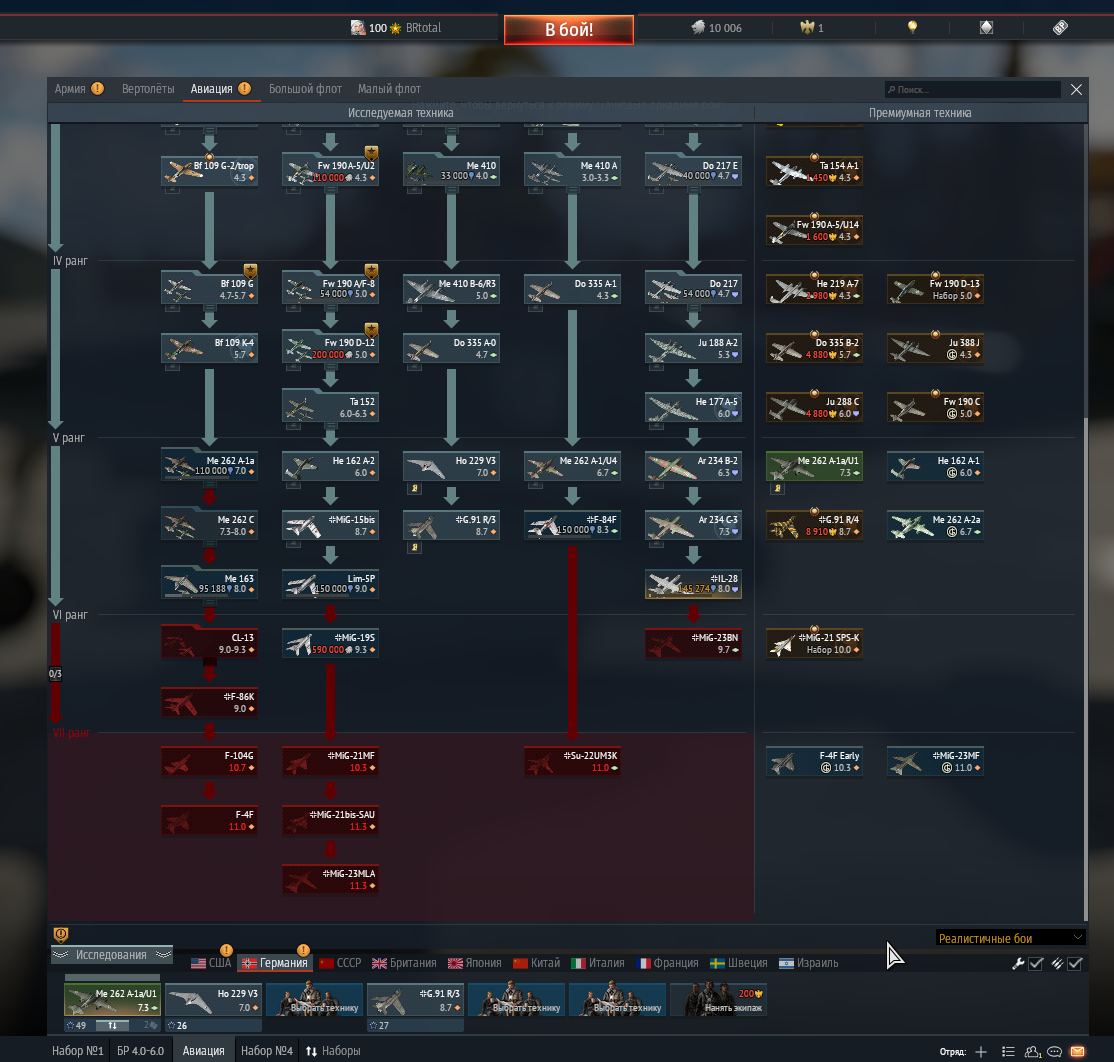1114x1062 pixels.
Task: Click the alert icon above the Германия tab
Action: point(303,950)
